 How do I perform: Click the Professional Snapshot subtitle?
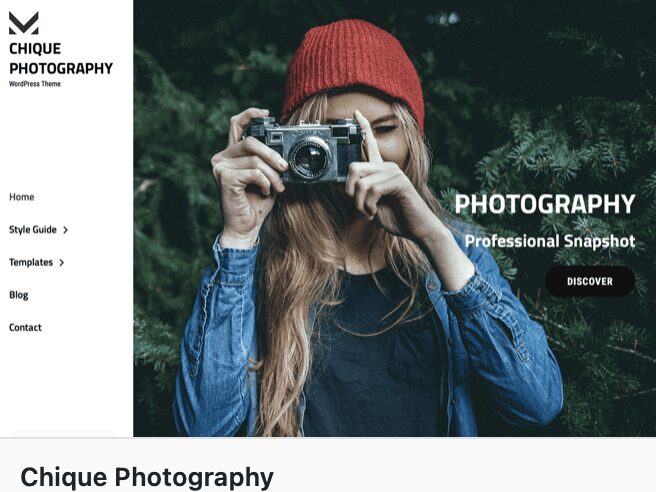(x=550, y=241)
